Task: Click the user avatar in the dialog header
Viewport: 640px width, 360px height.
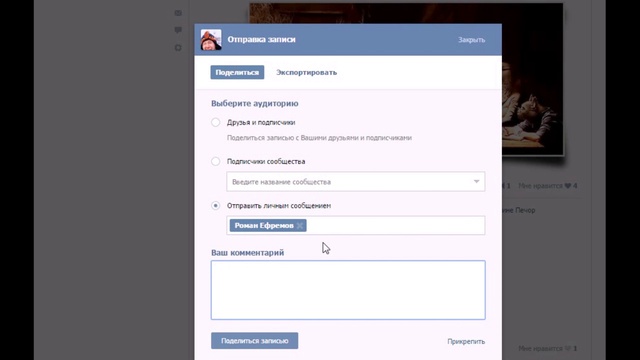Action: (211, 40)
